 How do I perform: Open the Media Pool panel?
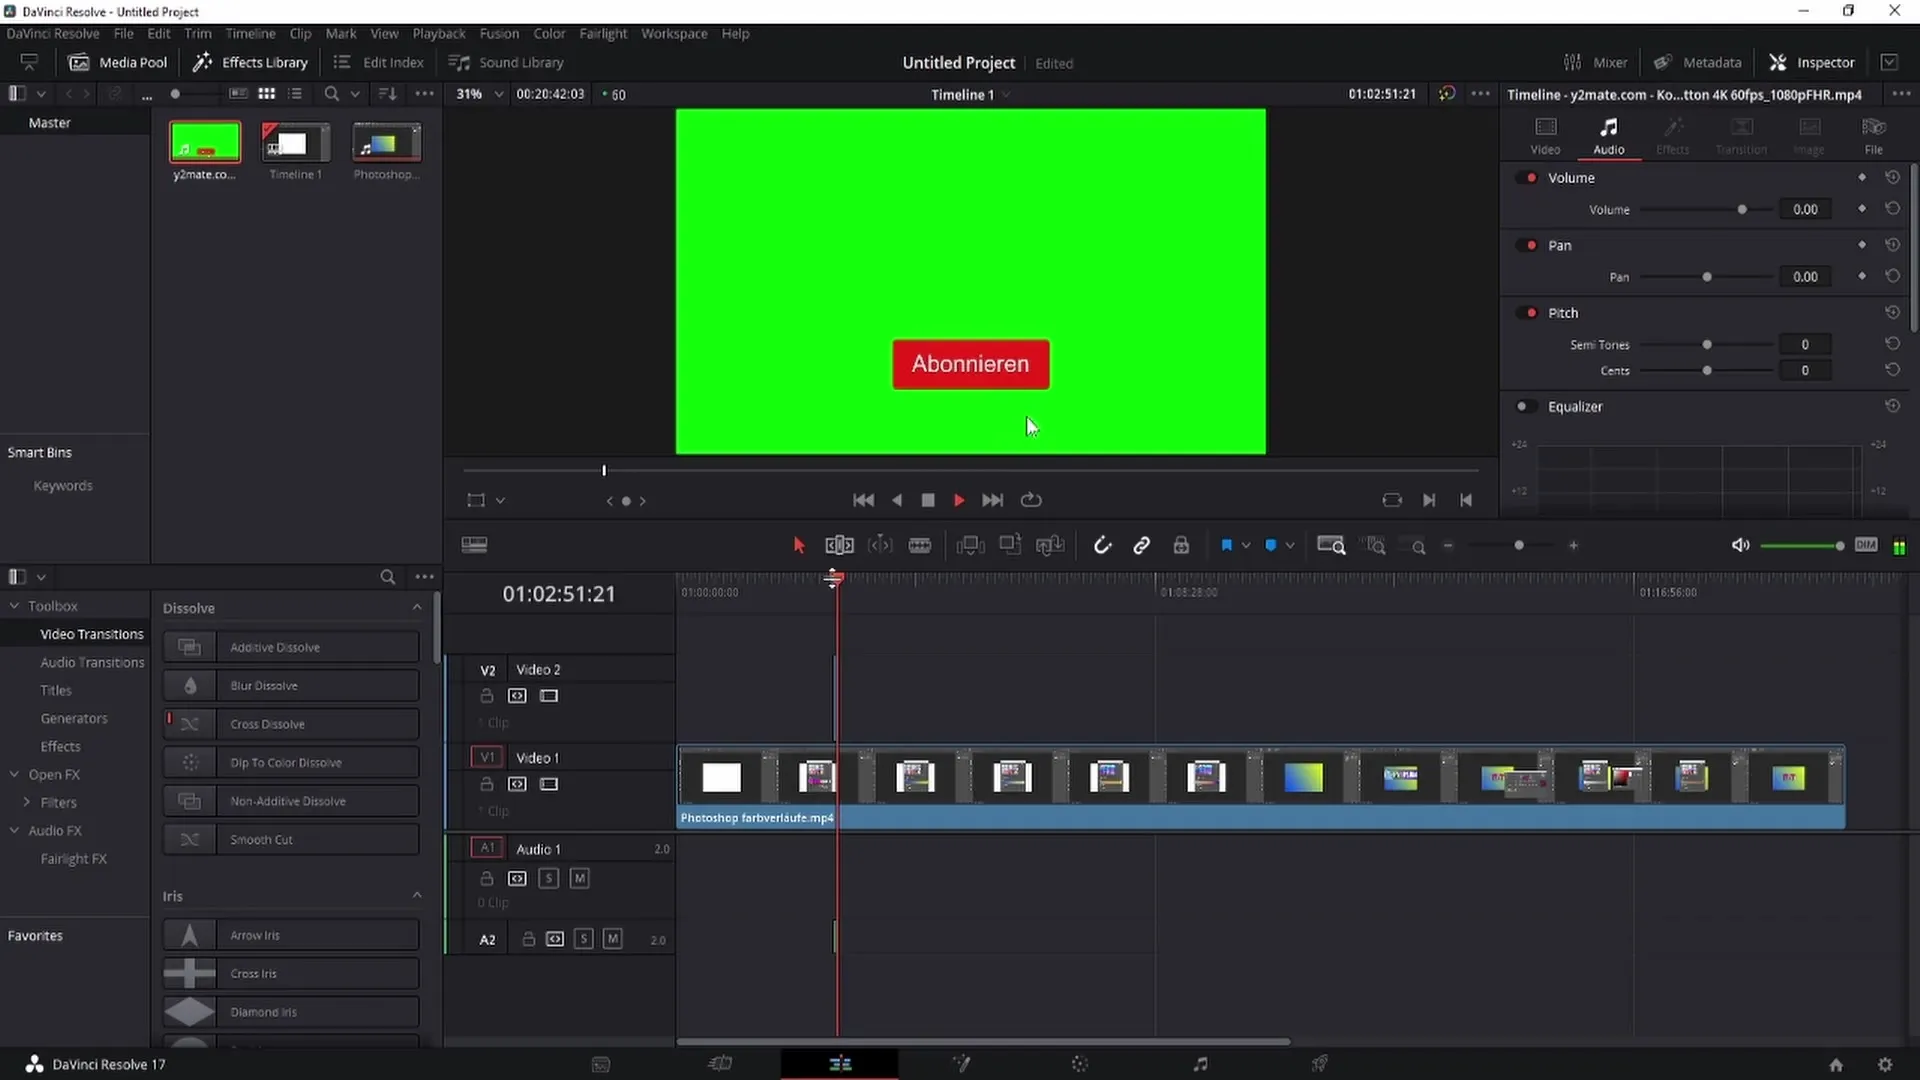[x=118, y=62]
